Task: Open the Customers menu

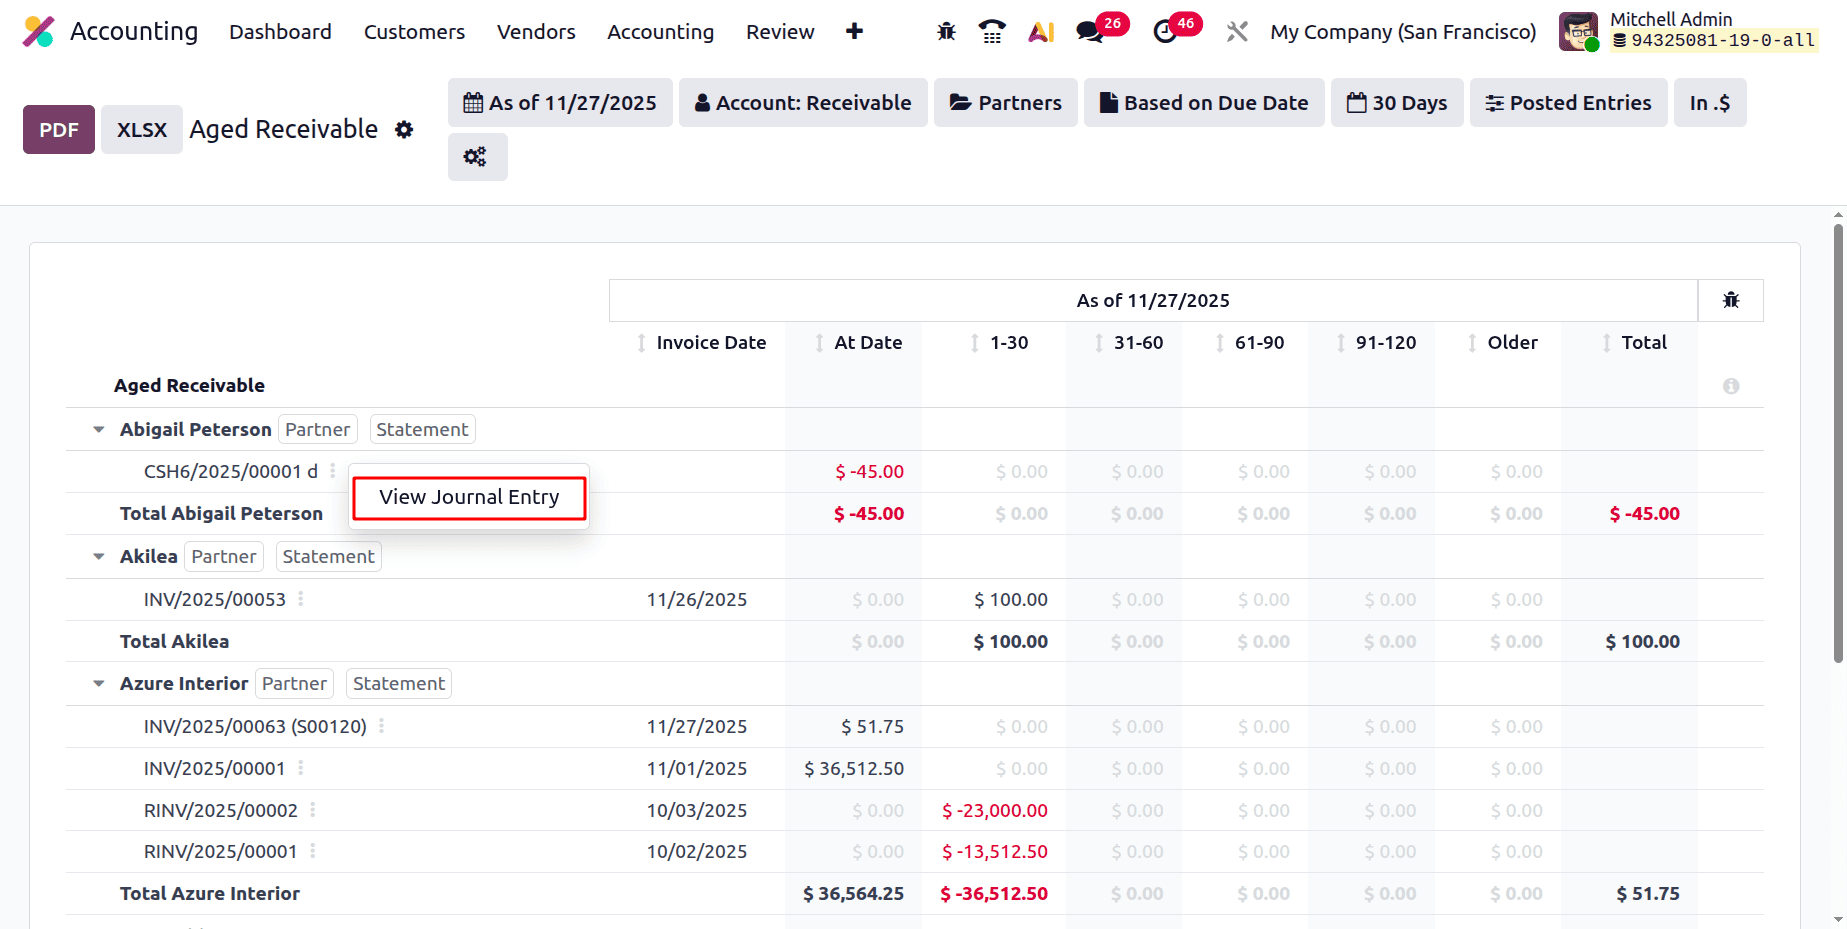Action: point(414,32)
